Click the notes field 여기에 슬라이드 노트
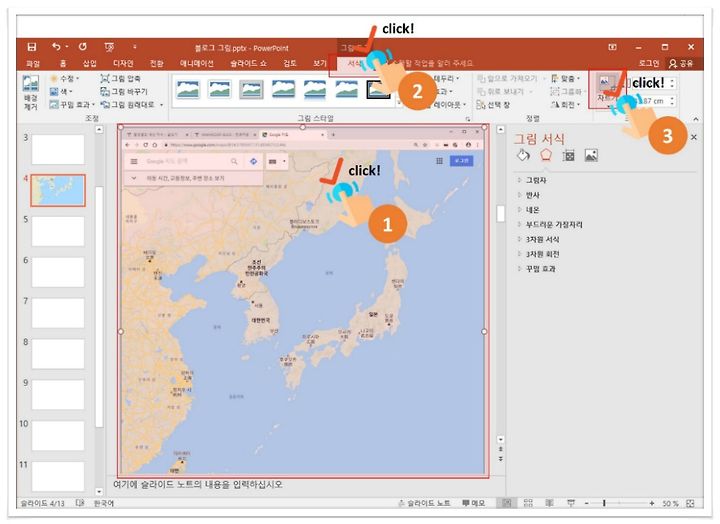This screenshot has height=524, width=720. click(x=198, y=485)
